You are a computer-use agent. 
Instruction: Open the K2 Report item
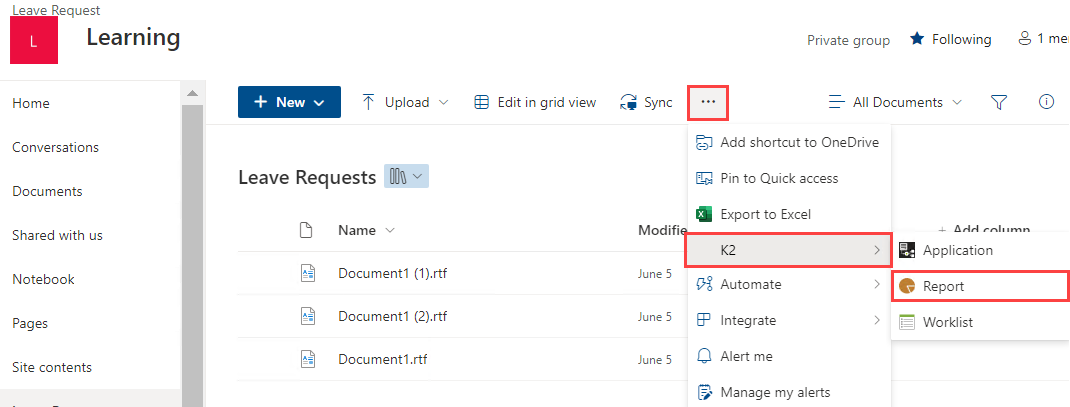pyautogui.click(x=943, y=286)
